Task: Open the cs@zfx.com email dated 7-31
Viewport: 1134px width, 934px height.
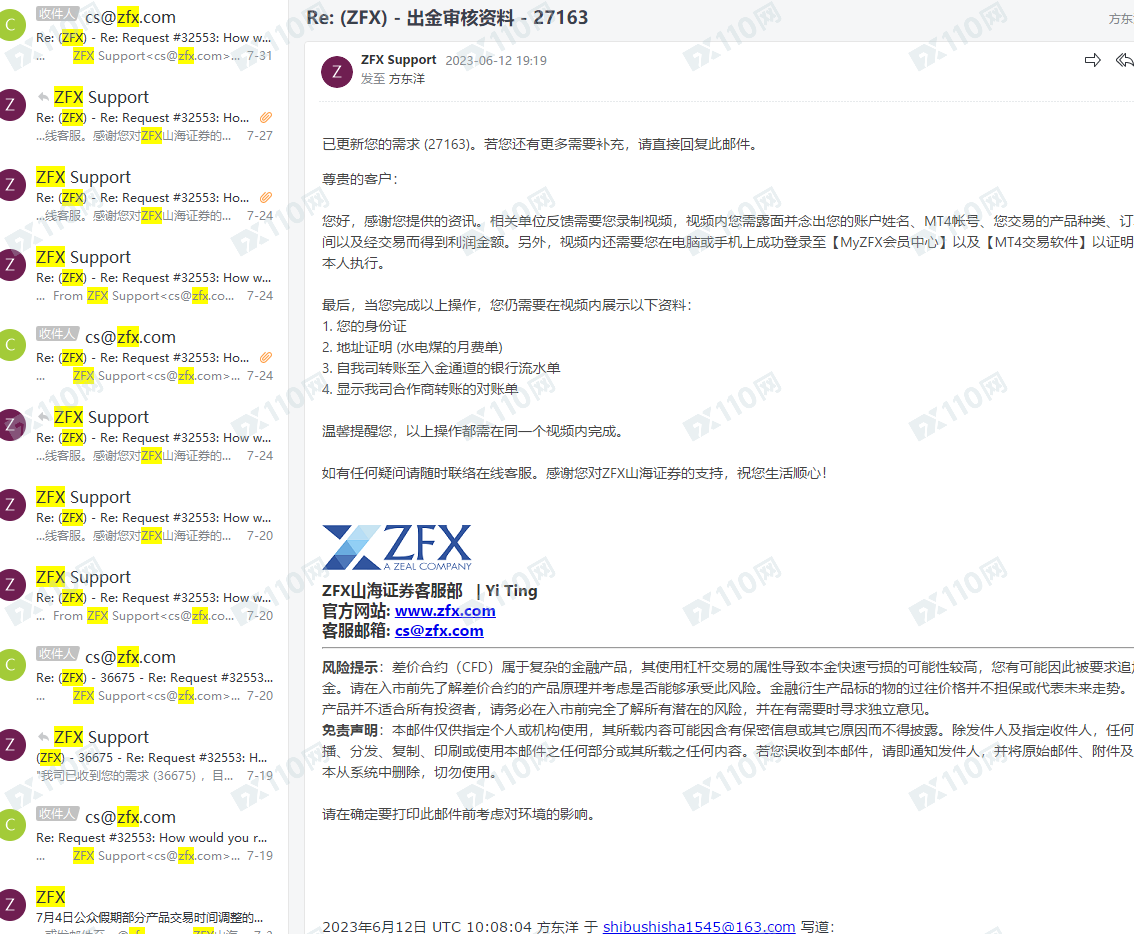Action: pyautogui.click(x=150, y=36)
